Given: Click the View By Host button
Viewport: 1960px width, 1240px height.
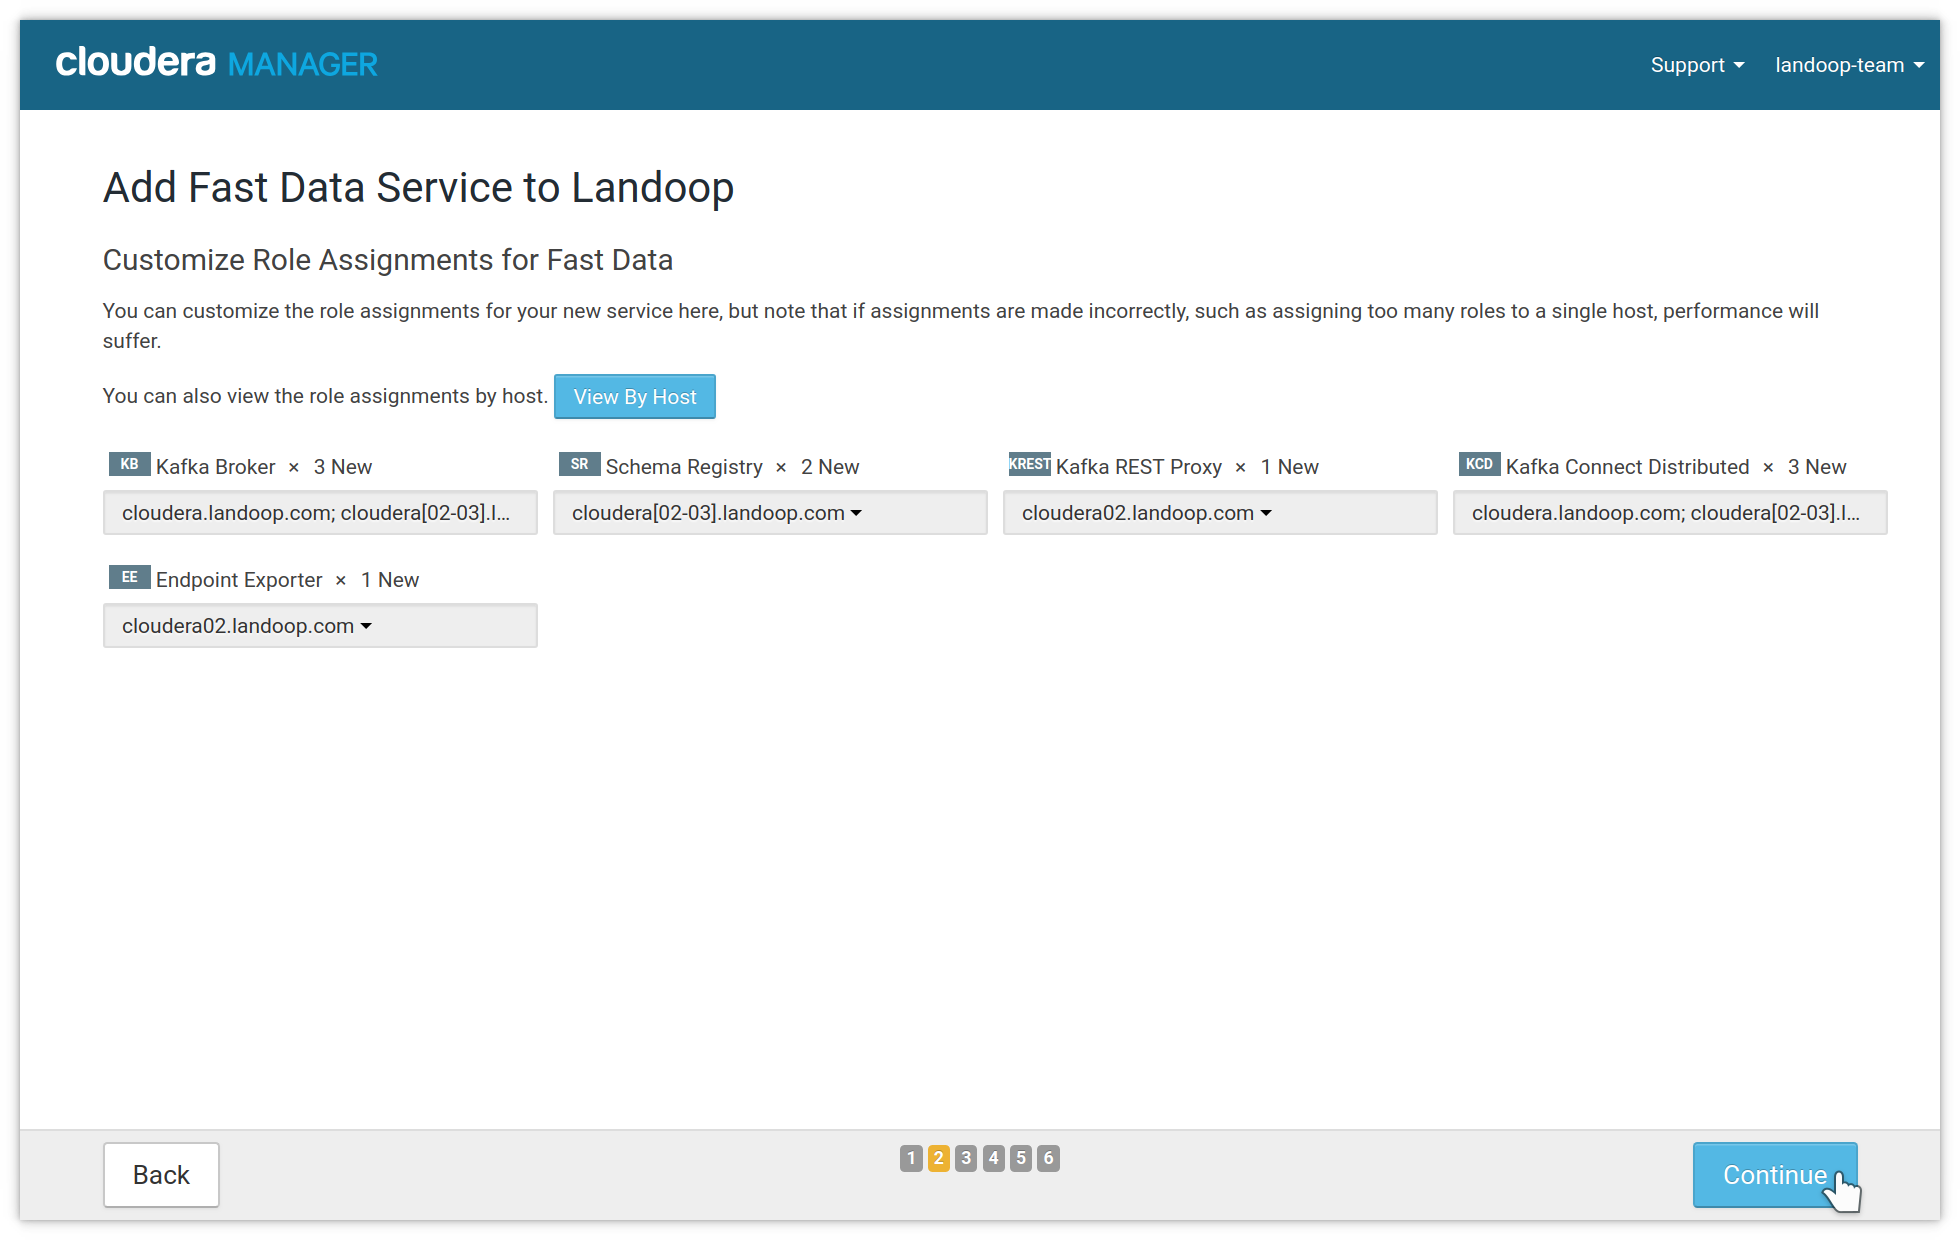Looking at the screenshot, I should click(x=633, y=397).
